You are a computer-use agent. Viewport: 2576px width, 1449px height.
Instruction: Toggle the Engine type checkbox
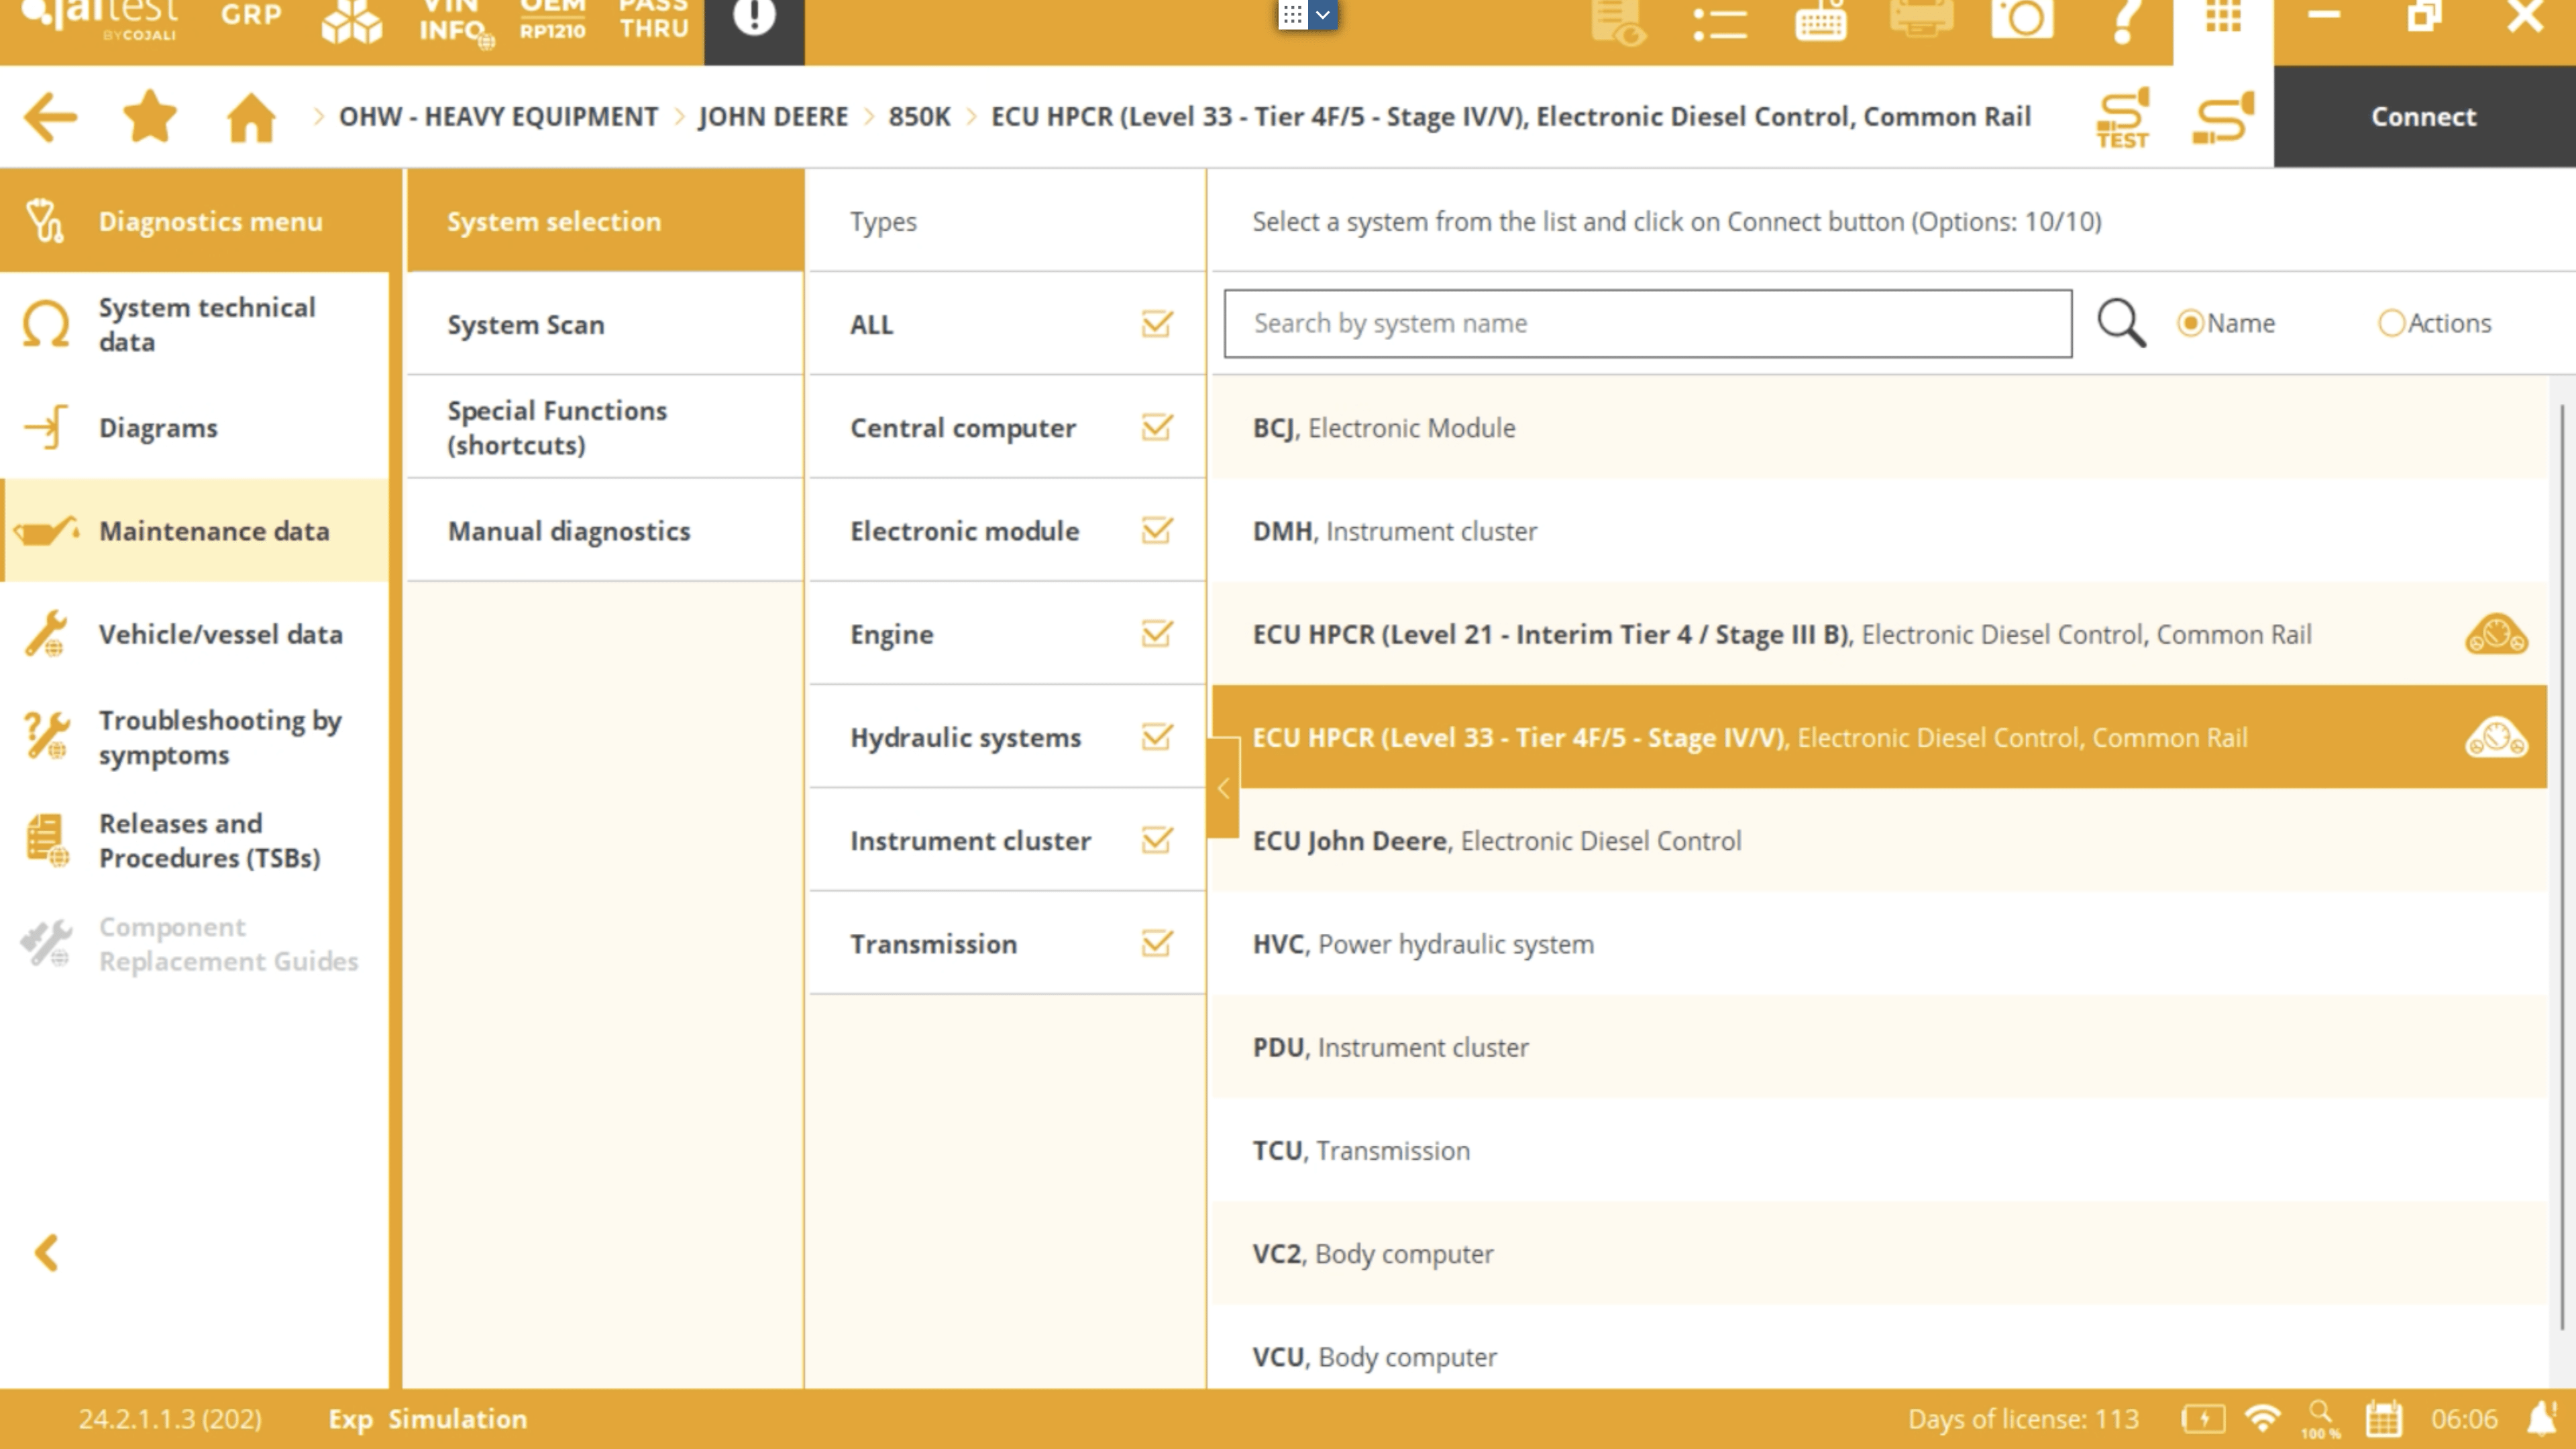pos(1156,634)
